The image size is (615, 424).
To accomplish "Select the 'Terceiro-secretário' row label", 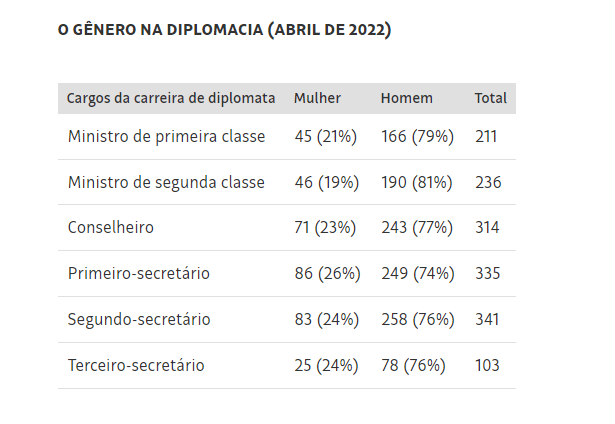I will click(x=136, y=365).
